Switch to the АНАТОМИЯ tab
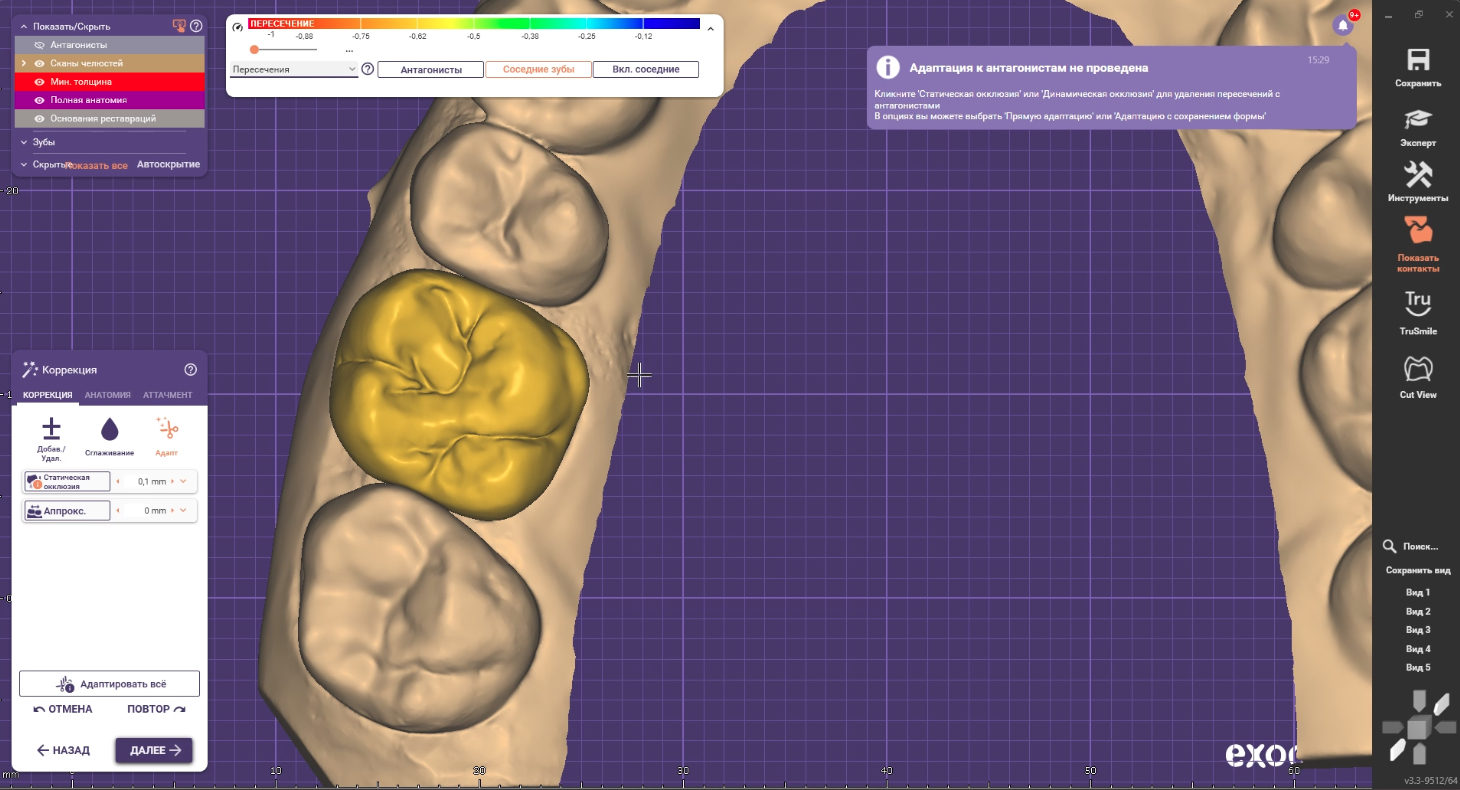Viewport: 1460px width, 790px height. pos(107,395)
